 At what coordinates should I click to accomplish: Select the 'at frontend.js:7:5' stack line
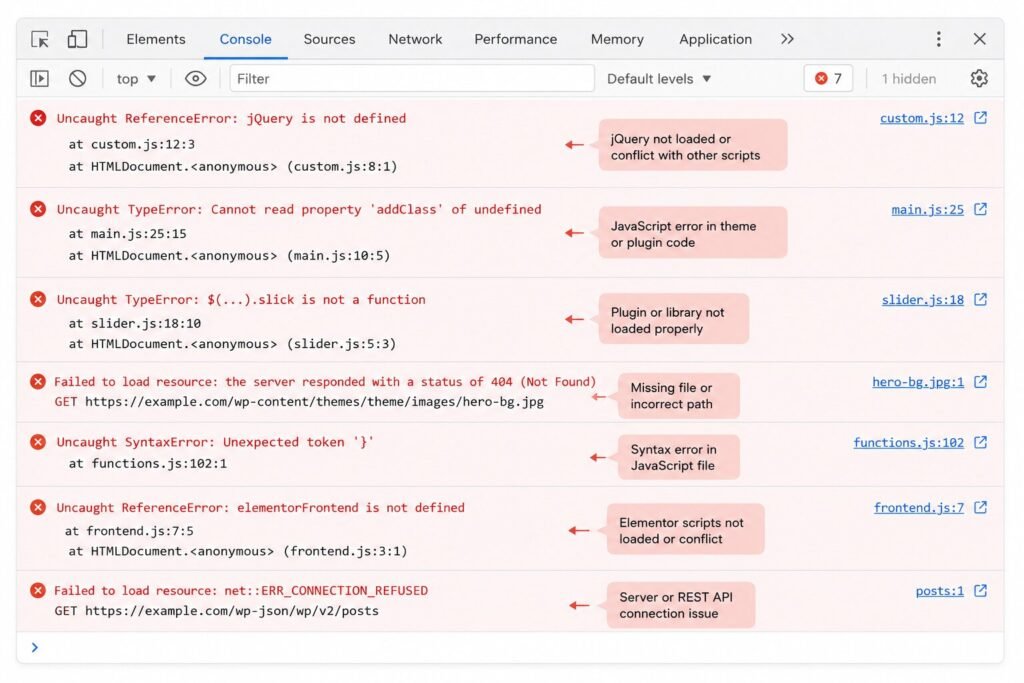coord(129,531)
